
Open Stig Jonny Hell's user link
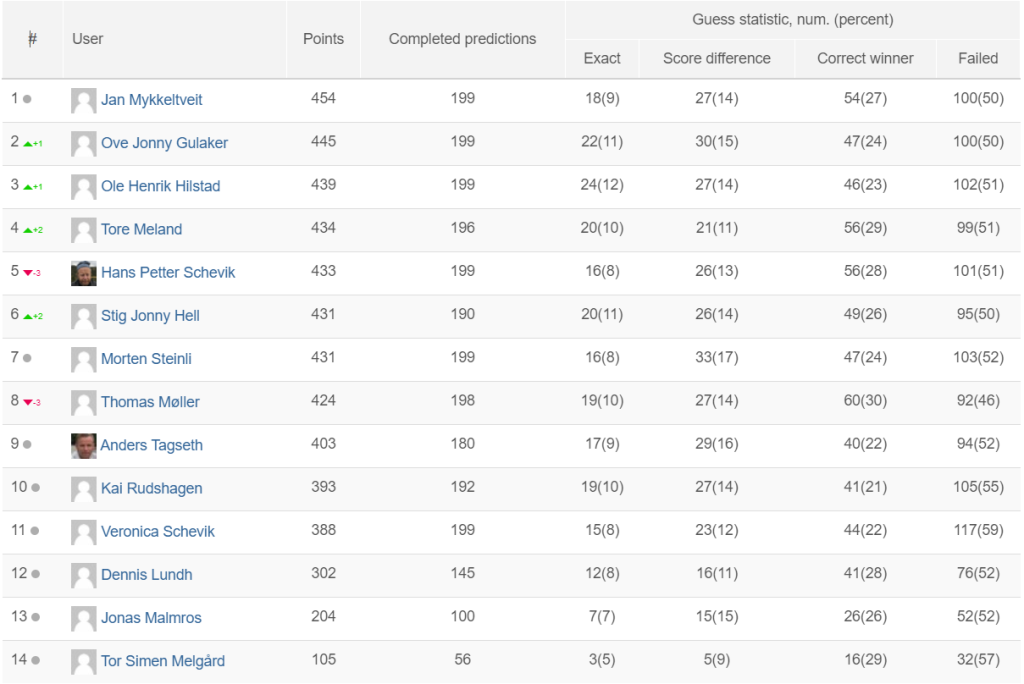[x=150, y=316]
